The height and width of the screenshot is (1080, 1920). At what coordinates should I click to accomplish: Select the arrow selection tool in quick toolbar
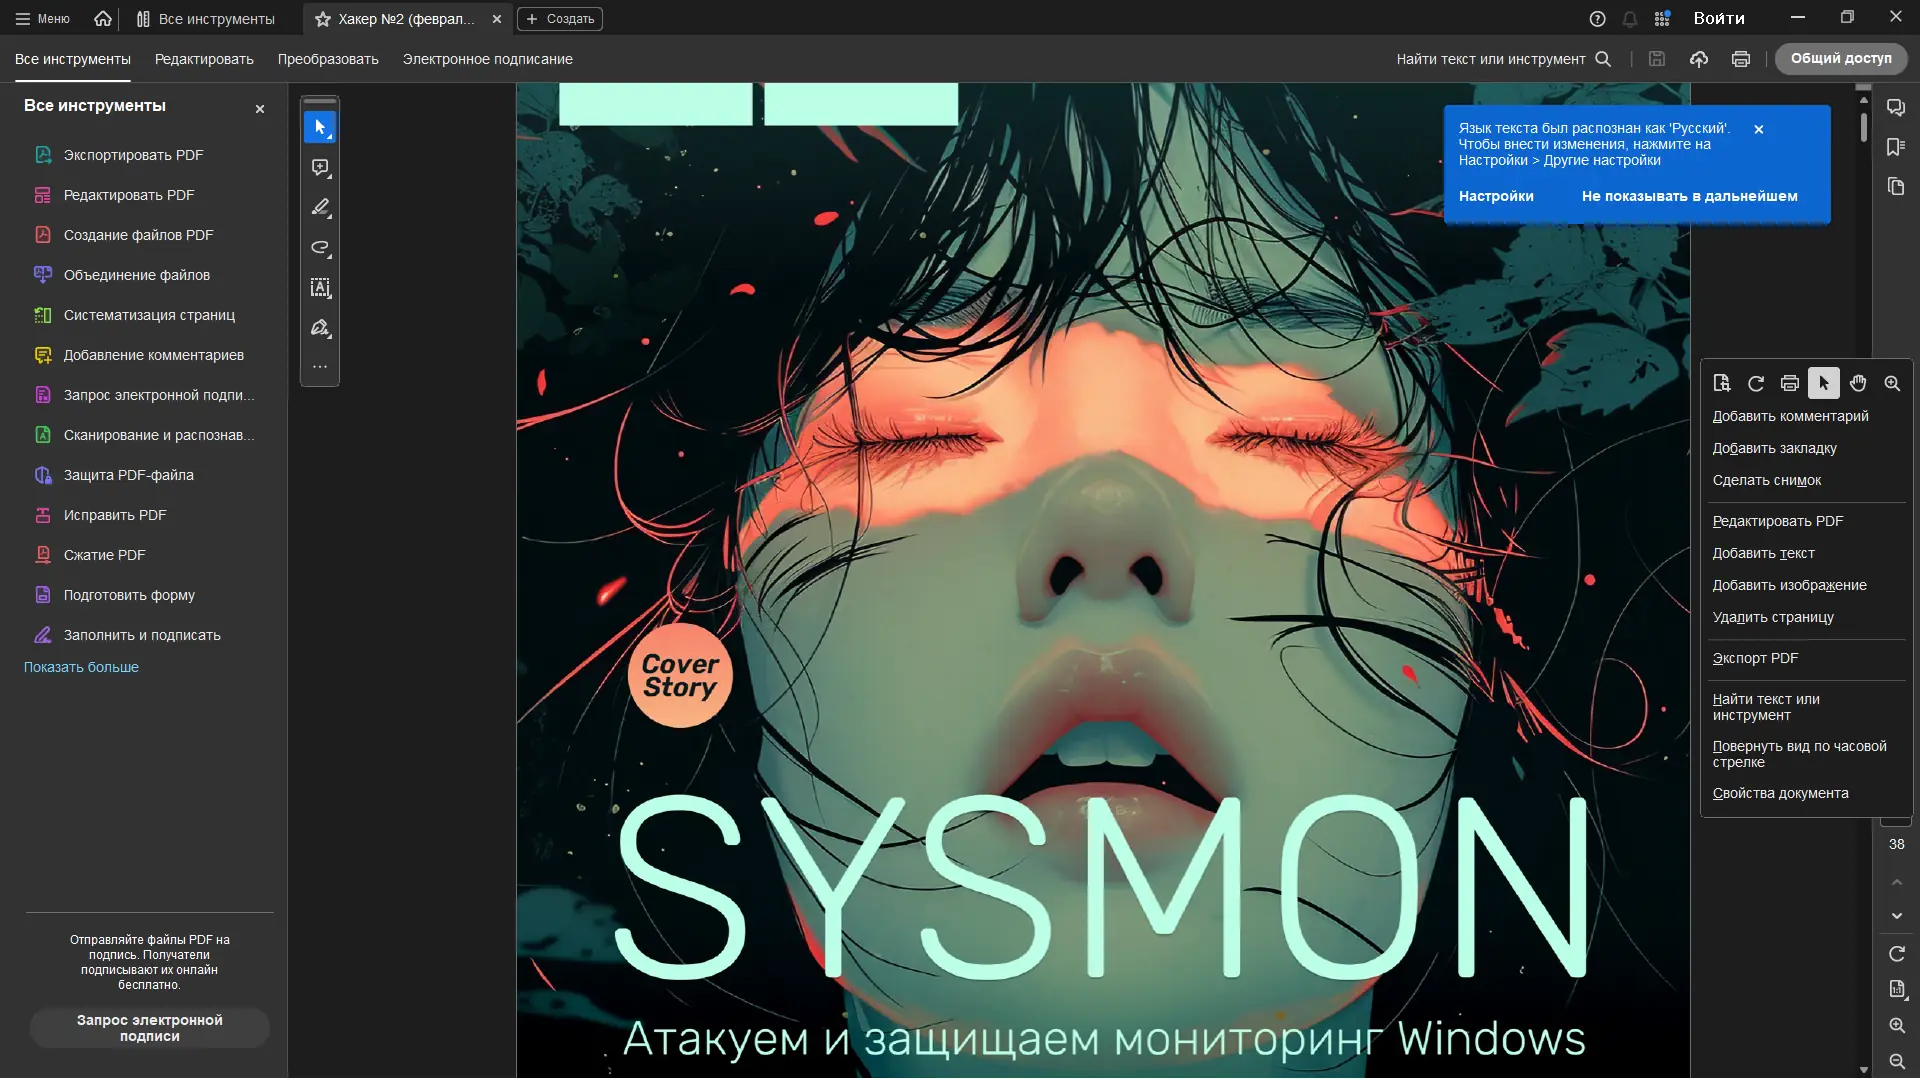pyautogui.click(x=320, y=127)
